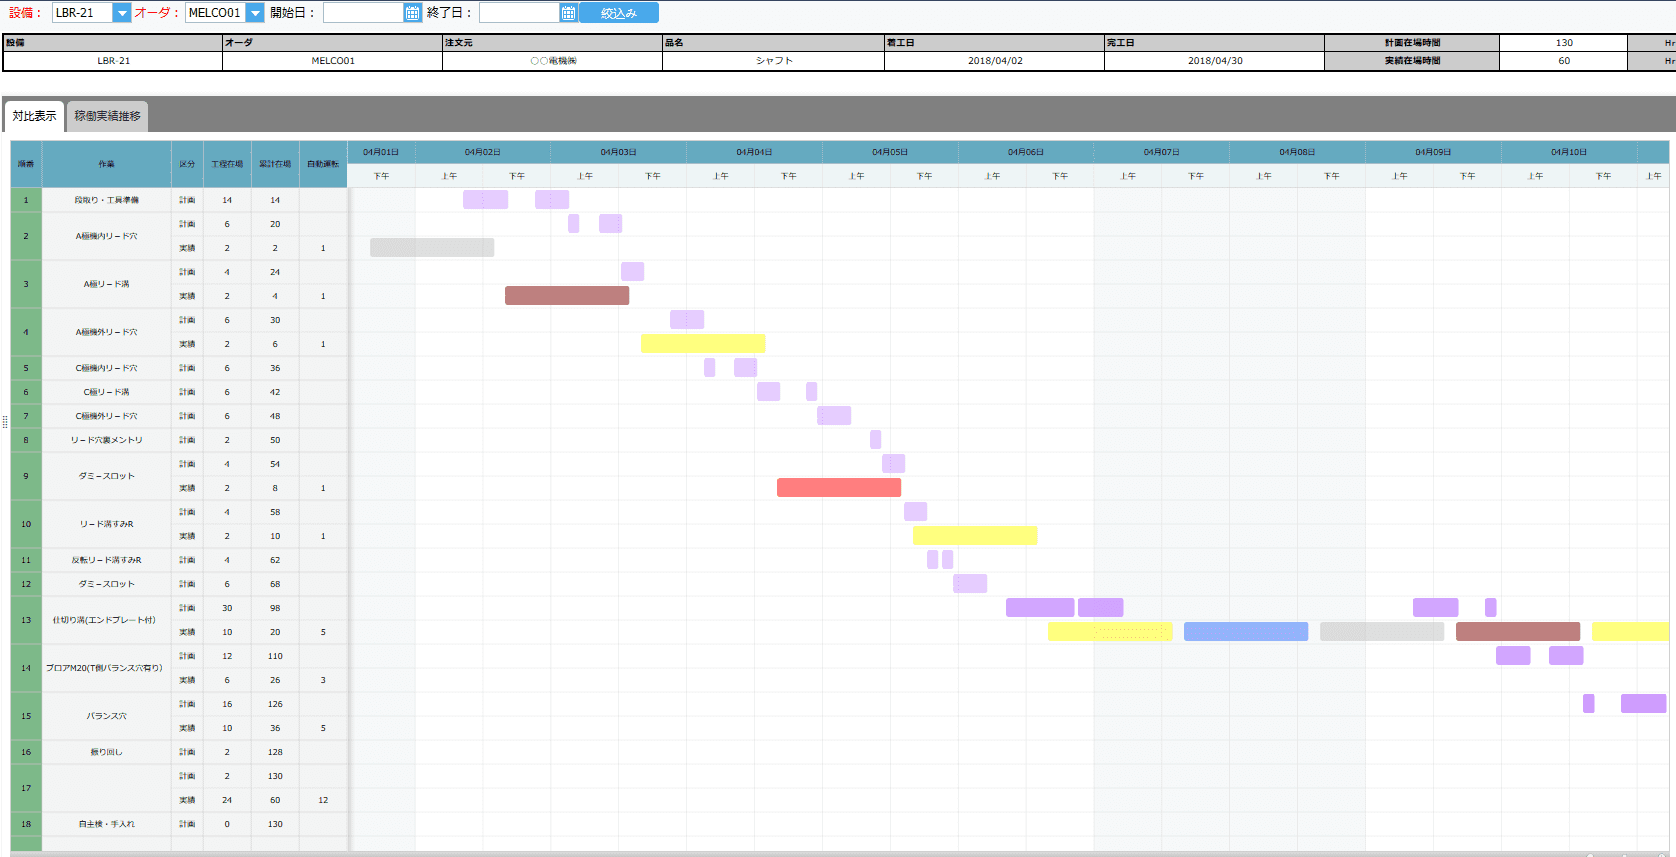1676x857 pixels.
Task: Select the 仕切り溝(エンドプレート付) task cell
Action: pyautogui.click(x=106, y=620)
